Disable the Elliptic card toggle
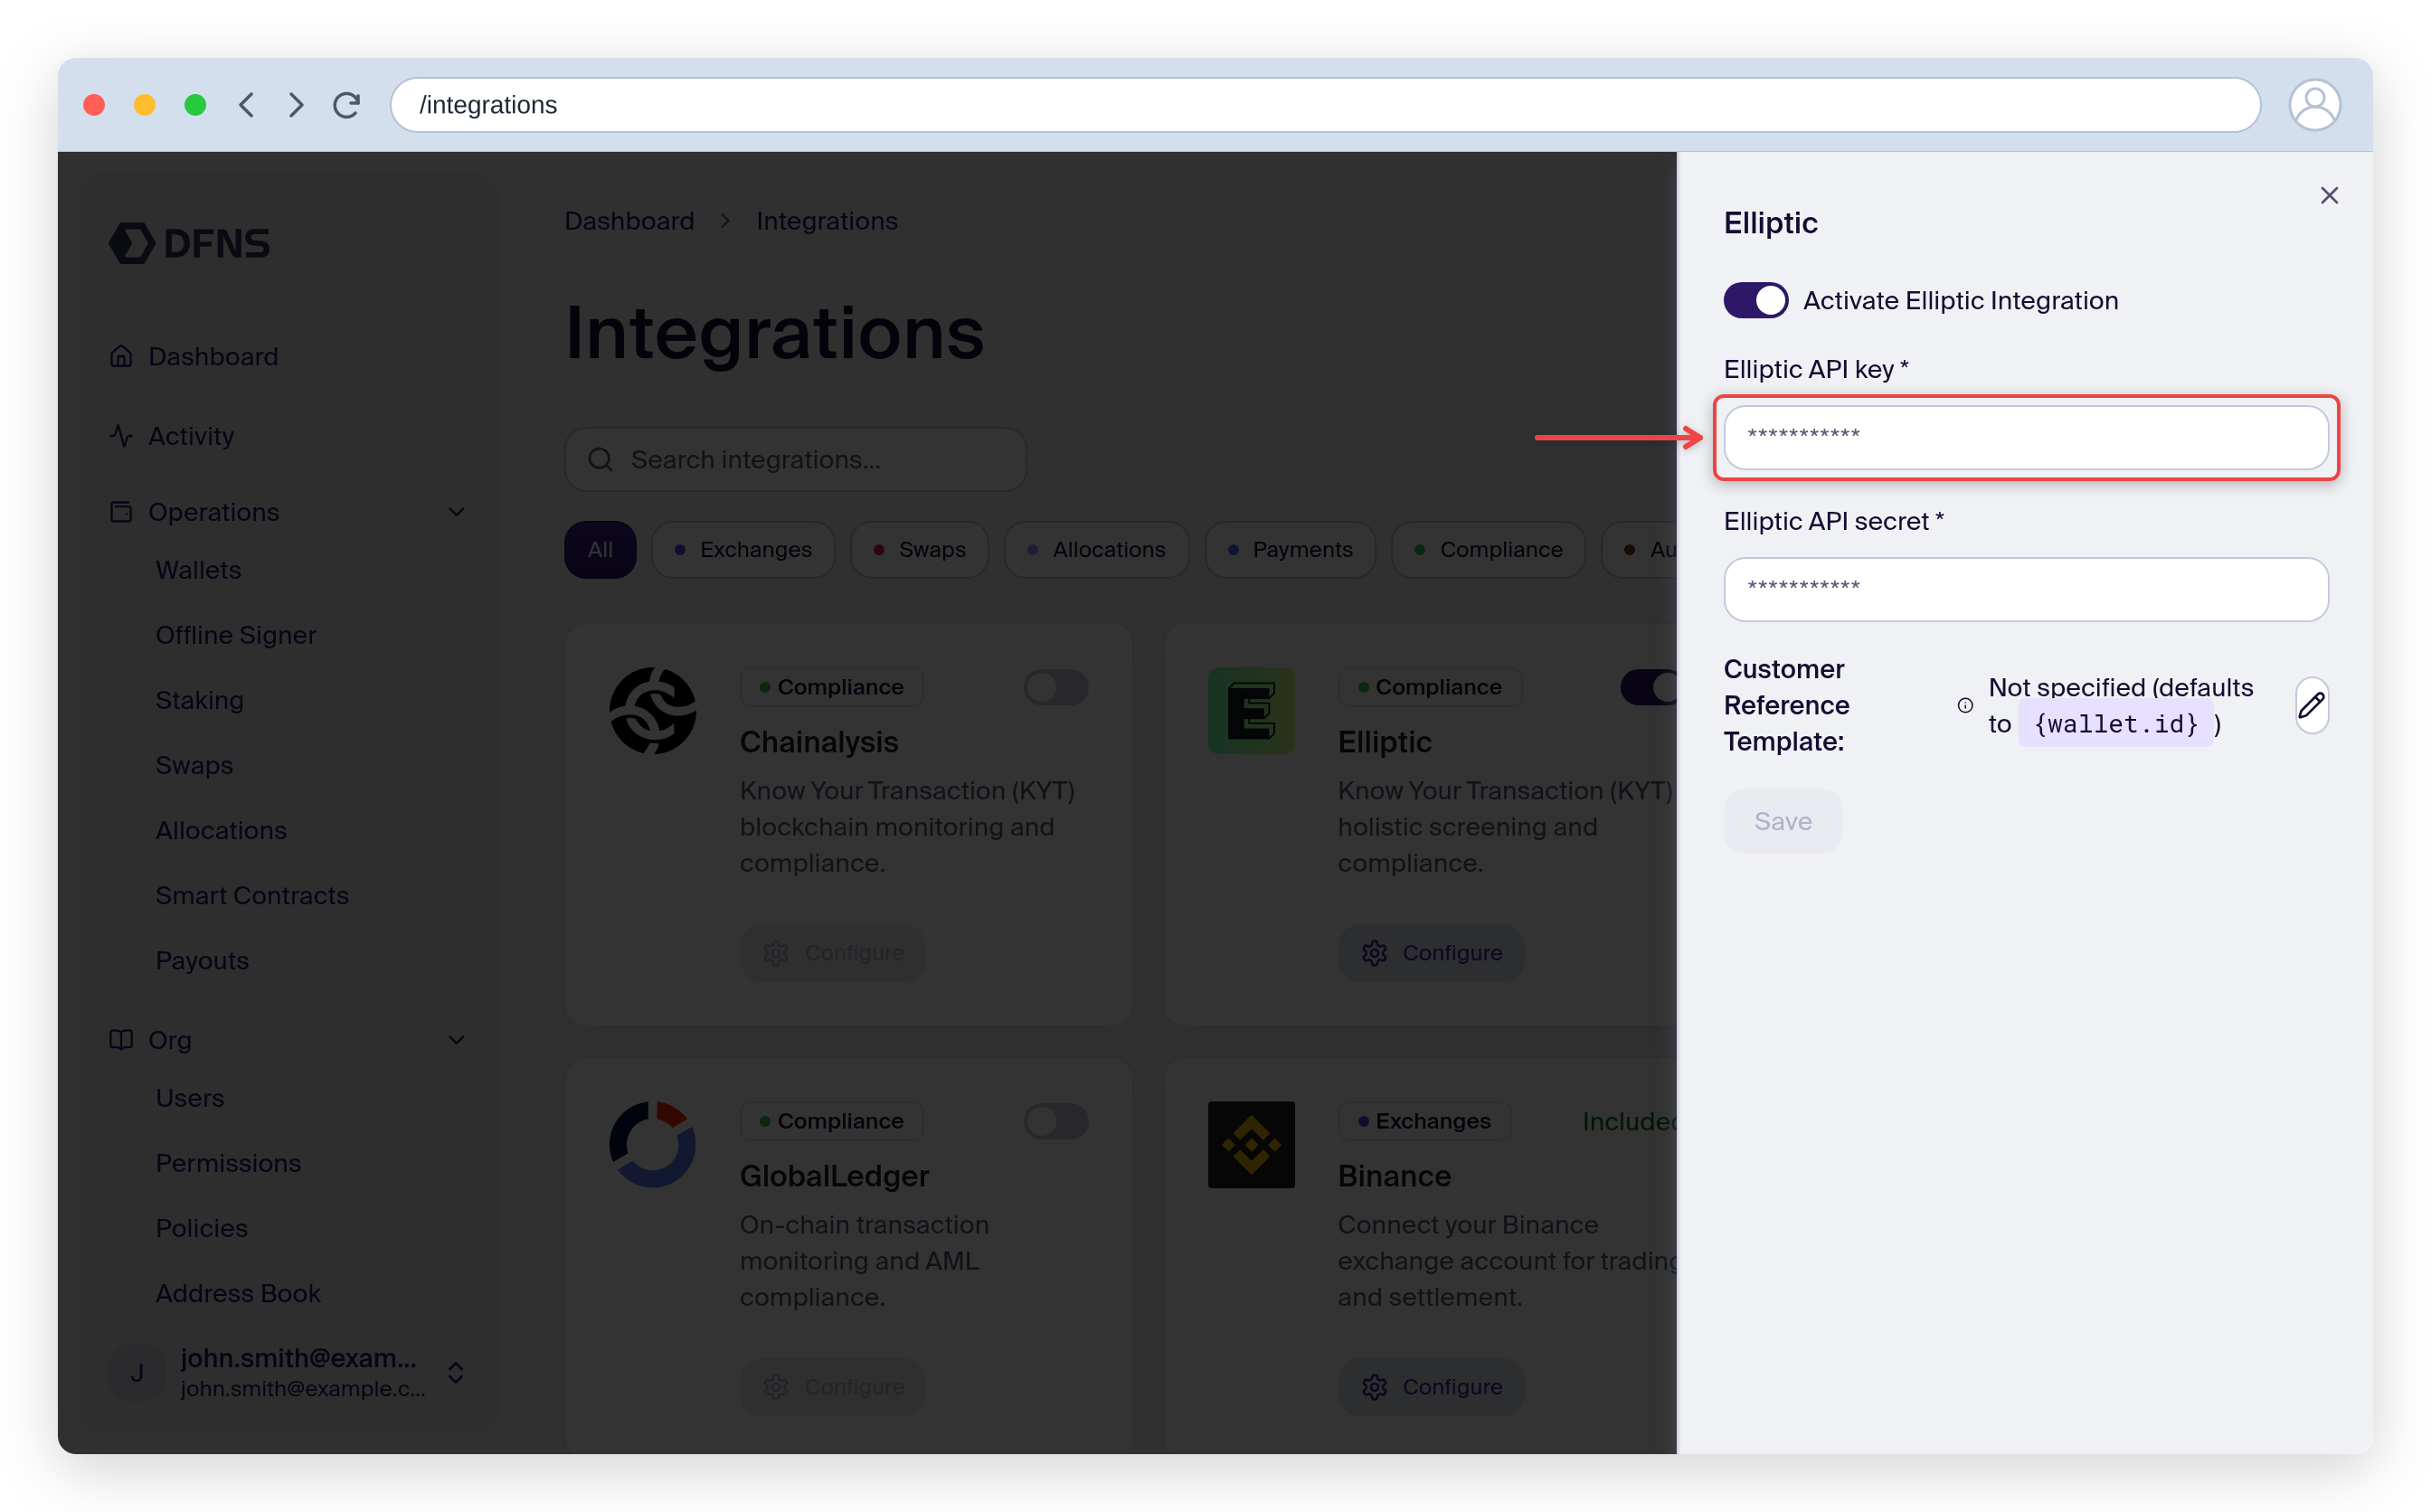The width and height of the screenshot is (2431, 1512). [1648, 687]
